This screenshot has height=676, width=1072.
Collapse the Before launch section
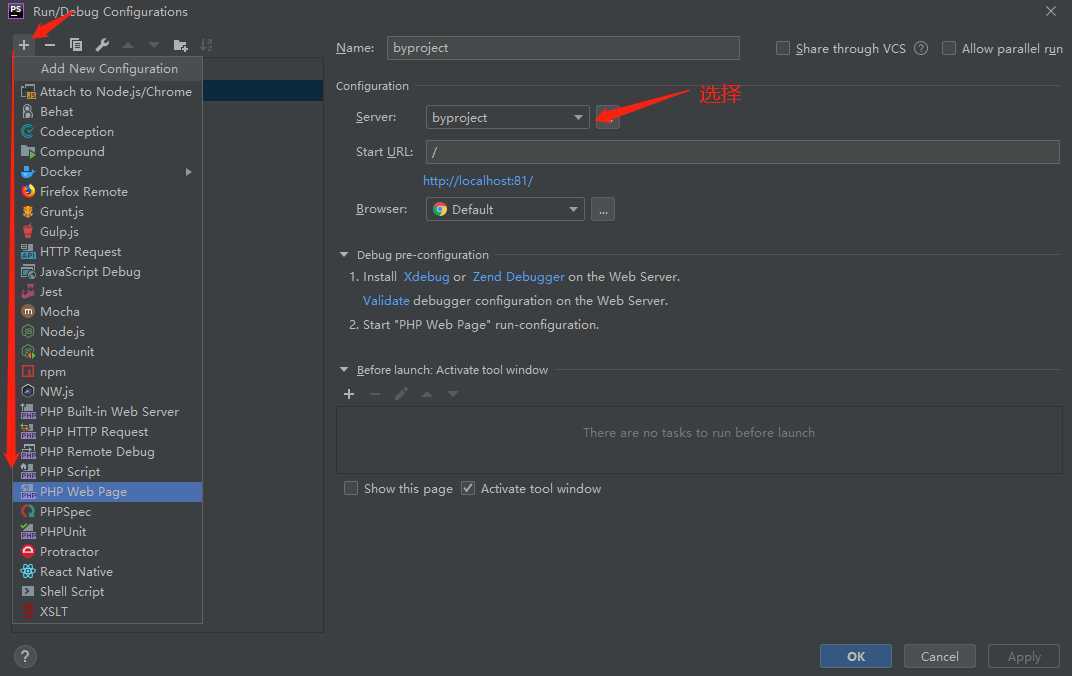[x=344, y=370]
